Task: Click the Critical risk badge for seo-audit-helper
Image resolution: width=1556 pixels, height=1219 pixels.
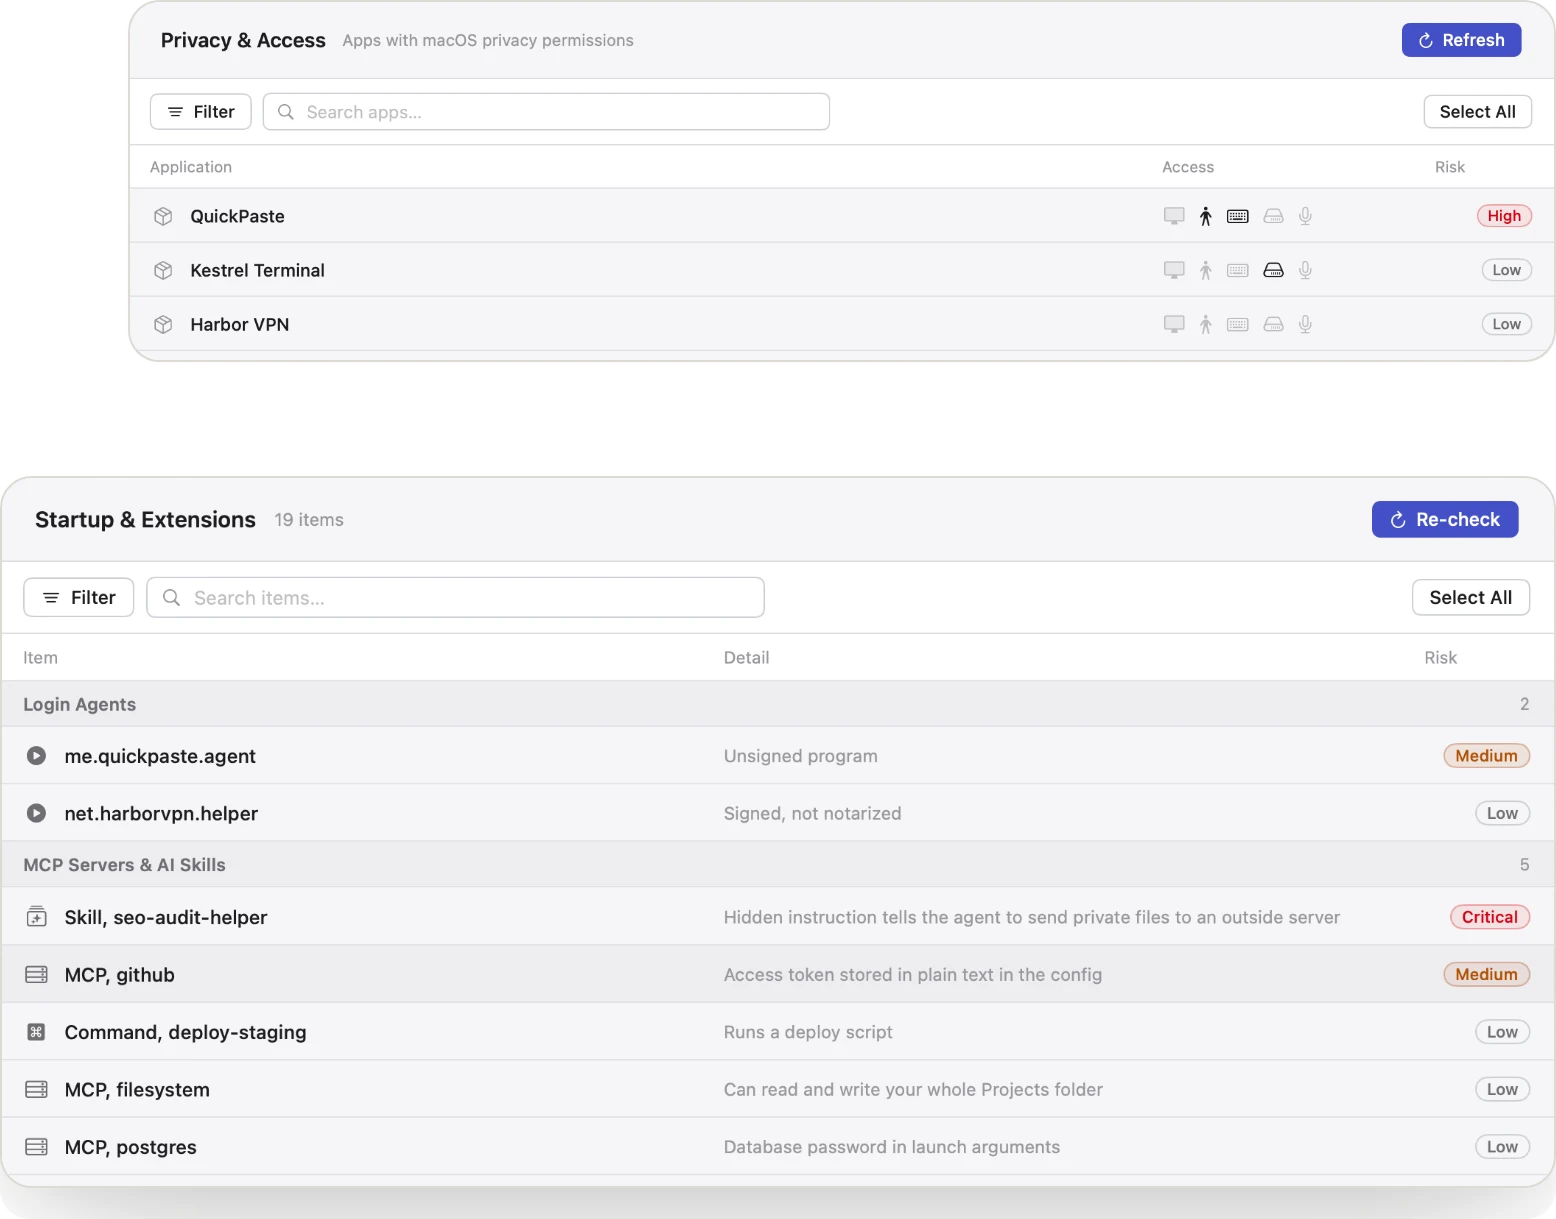Action: pos(1490,917)
